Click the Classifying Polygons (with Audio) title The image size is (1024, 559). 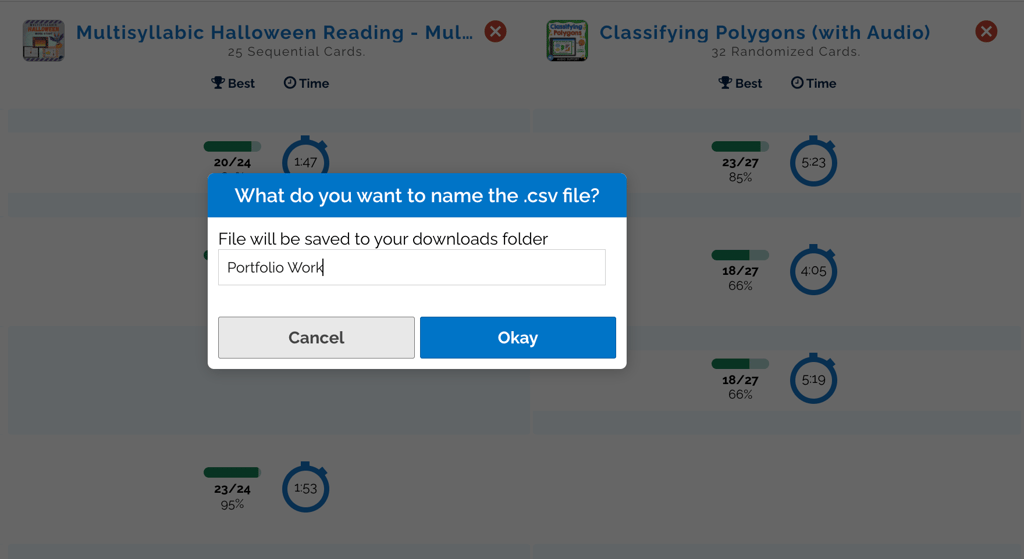click(x=764, y=33)
